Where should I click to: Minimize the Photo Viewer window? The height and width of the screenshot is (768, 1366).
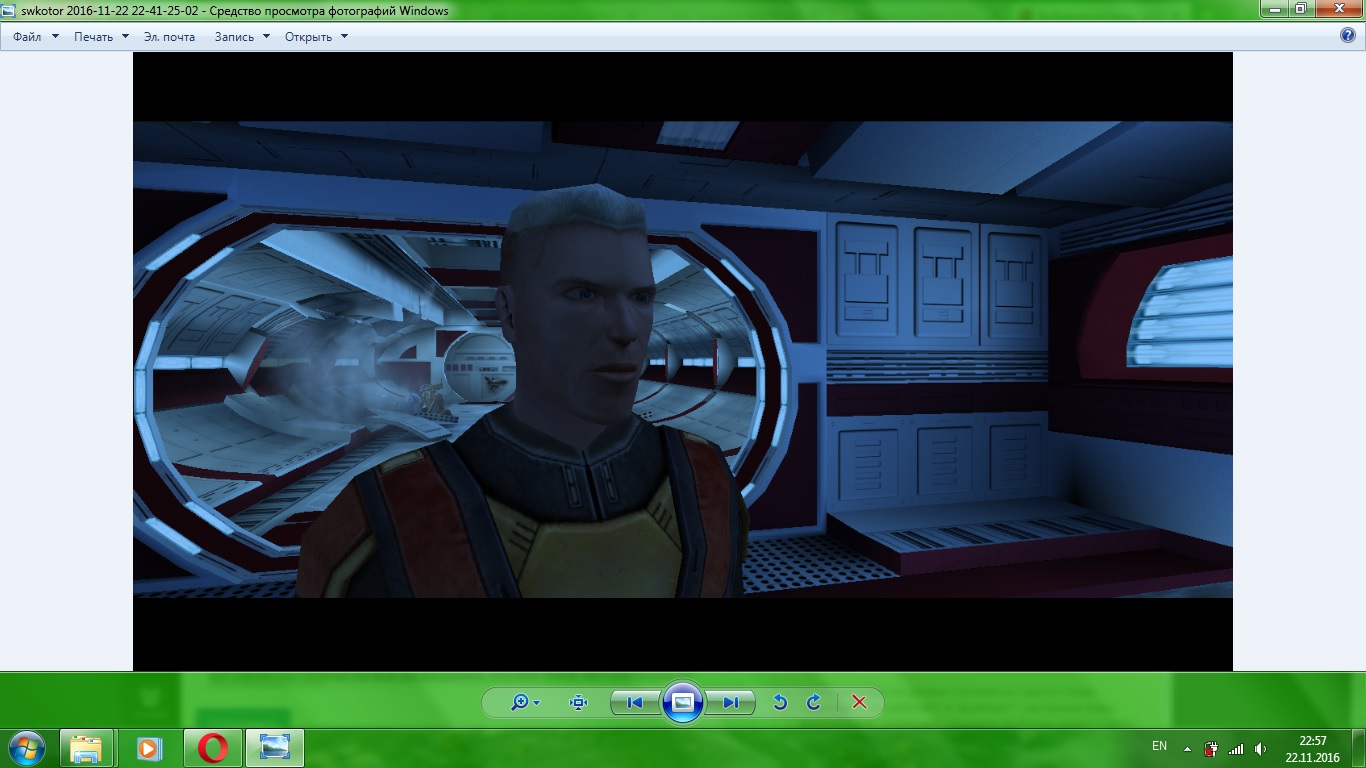pos(1273,9)
